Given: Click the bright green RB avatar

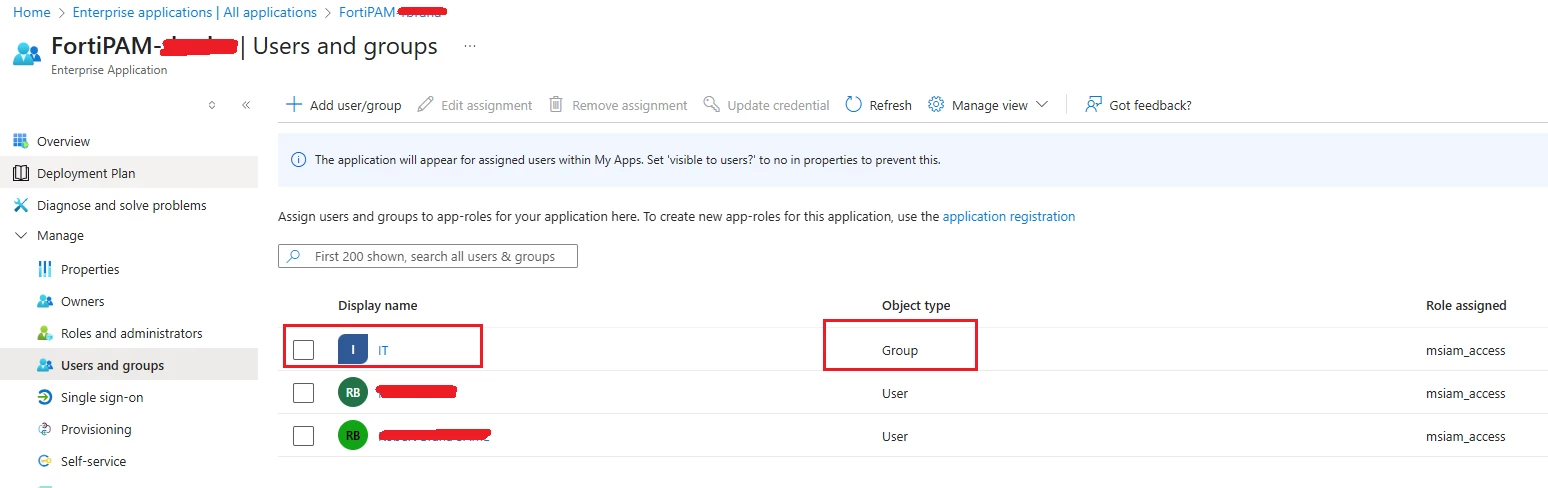Looking at the screenshot, I should [353, 436].
